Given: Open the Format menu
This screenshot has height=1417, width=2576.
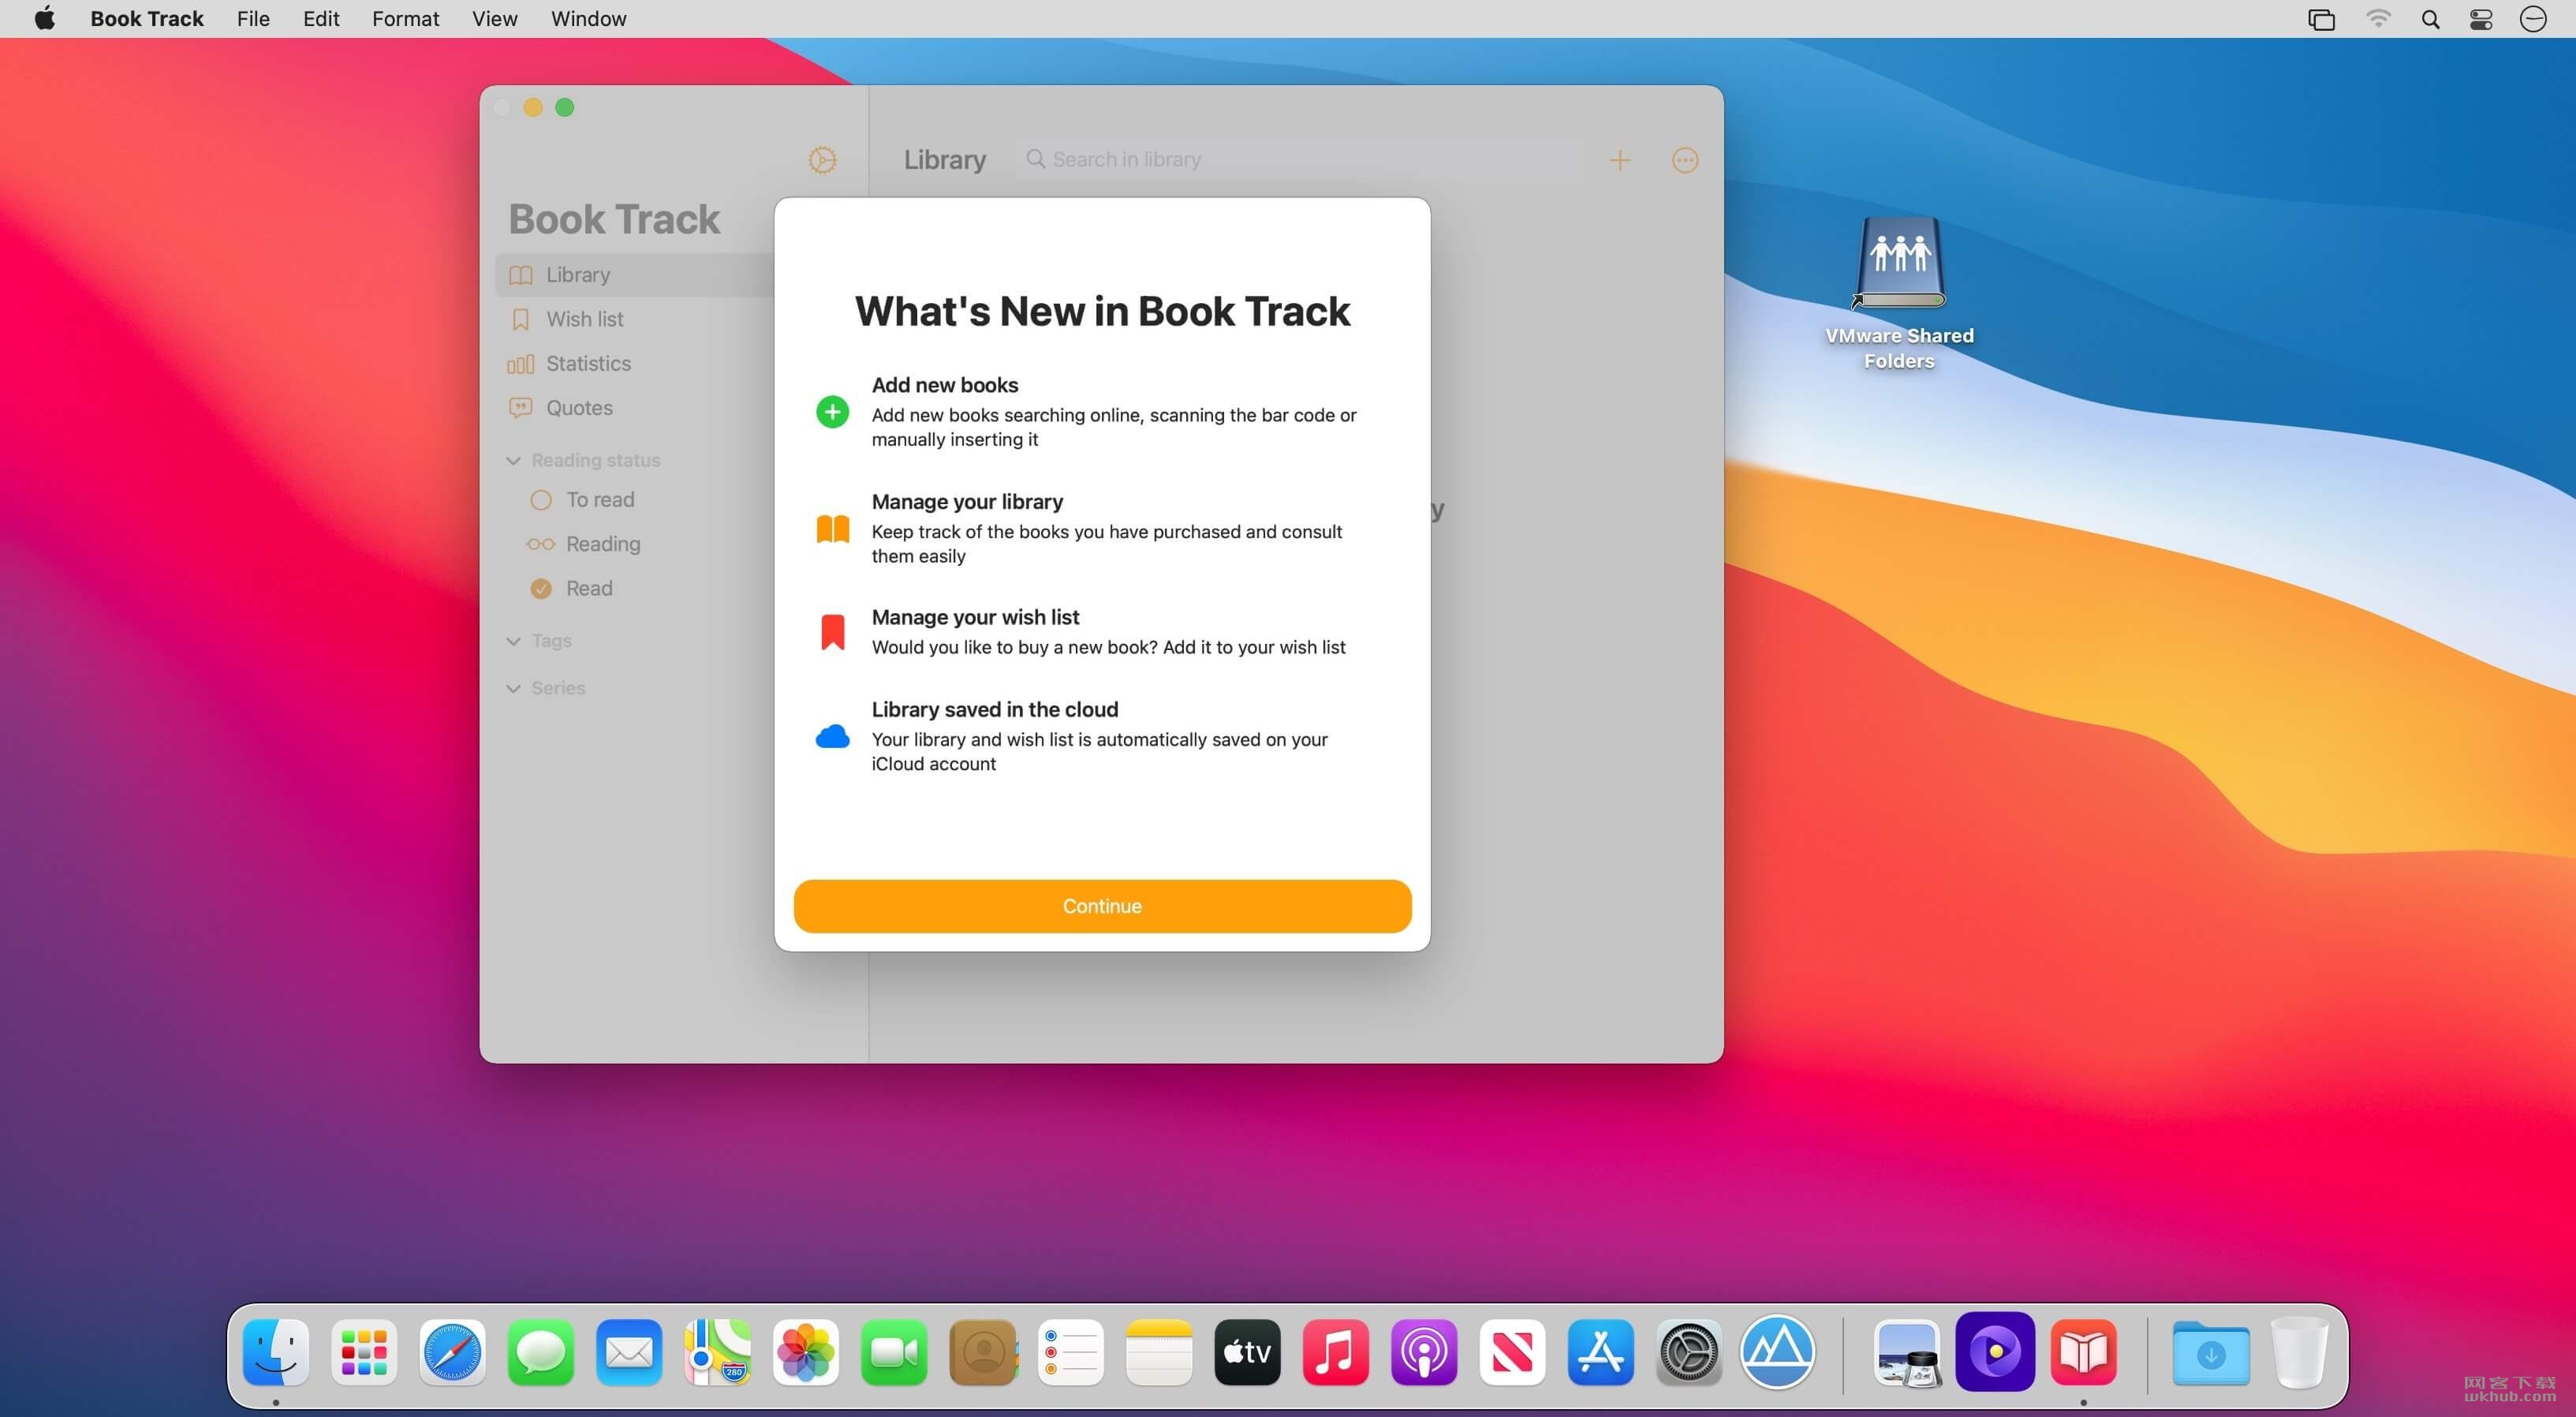Looking at the screenshot, I should (x=405, y=19).
